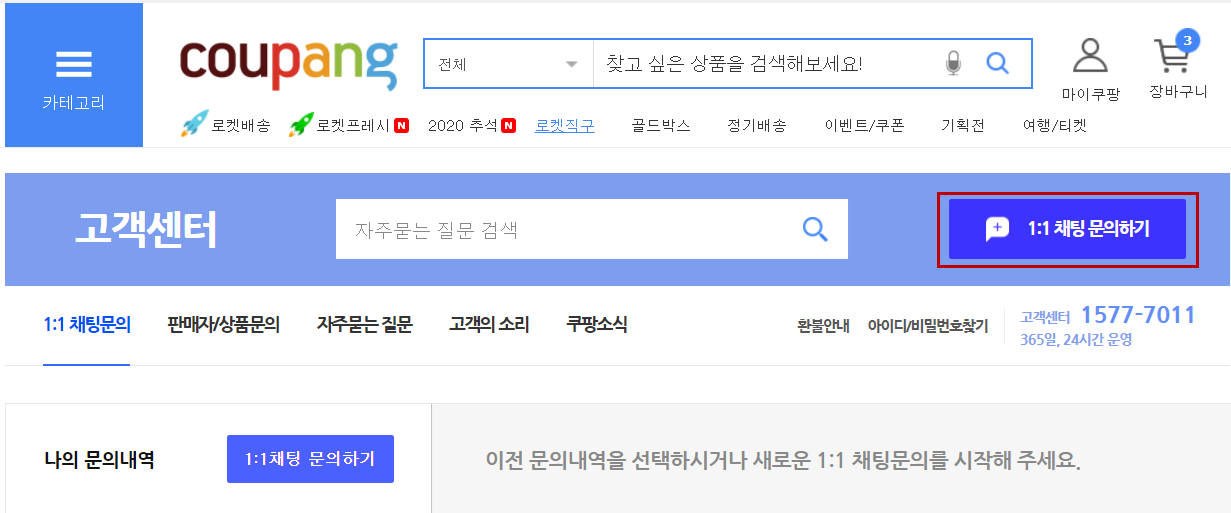Click the N badge next to 2020 추석
This screenshot has width=1231, height=513.
508,126
